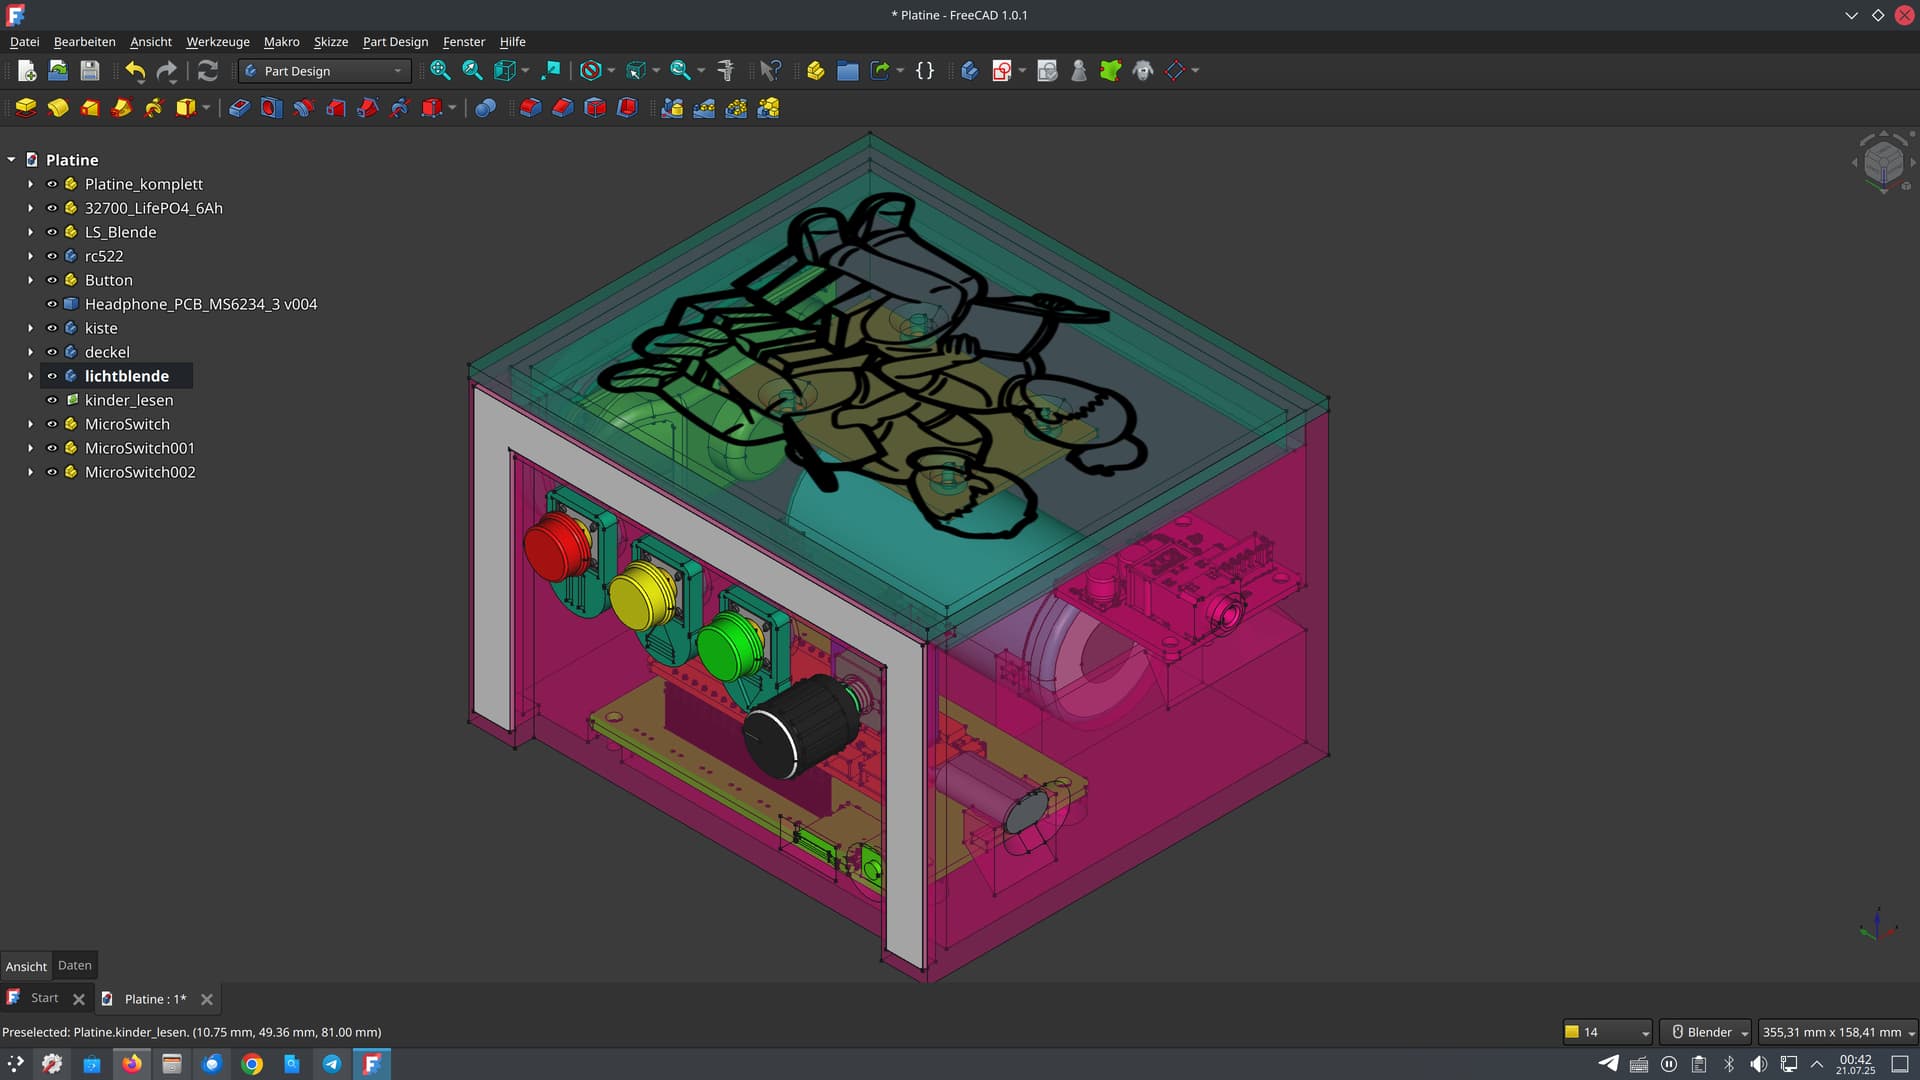Switch to the Start tab

(45, 998)
